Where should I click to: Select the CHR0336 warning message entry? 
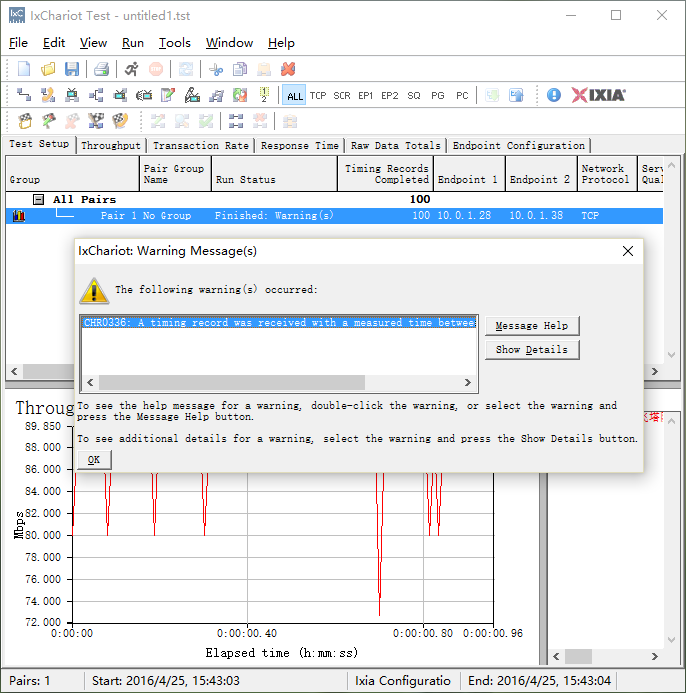click(x=279, y=323)
